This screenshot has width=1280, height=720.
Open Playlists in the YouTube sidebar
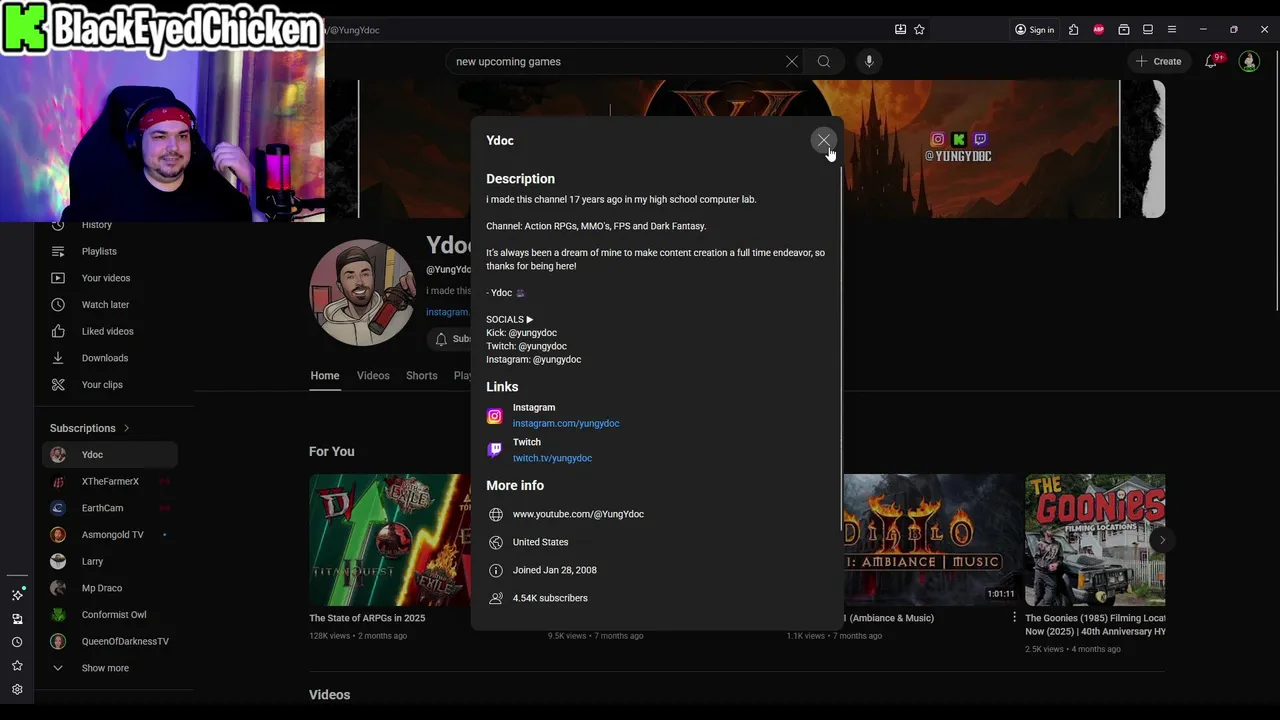tap(110, 251)
